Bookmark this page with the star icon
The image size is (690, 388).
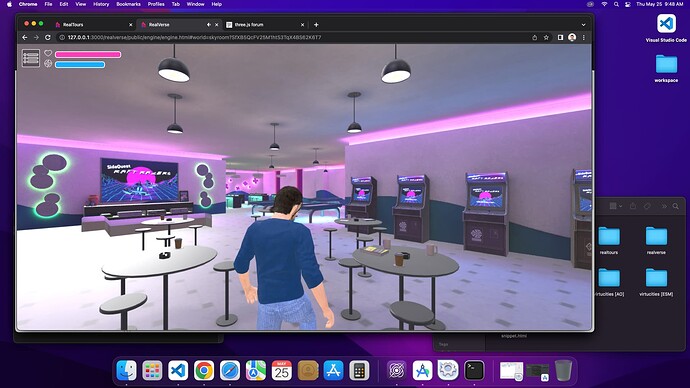point(546,37)
